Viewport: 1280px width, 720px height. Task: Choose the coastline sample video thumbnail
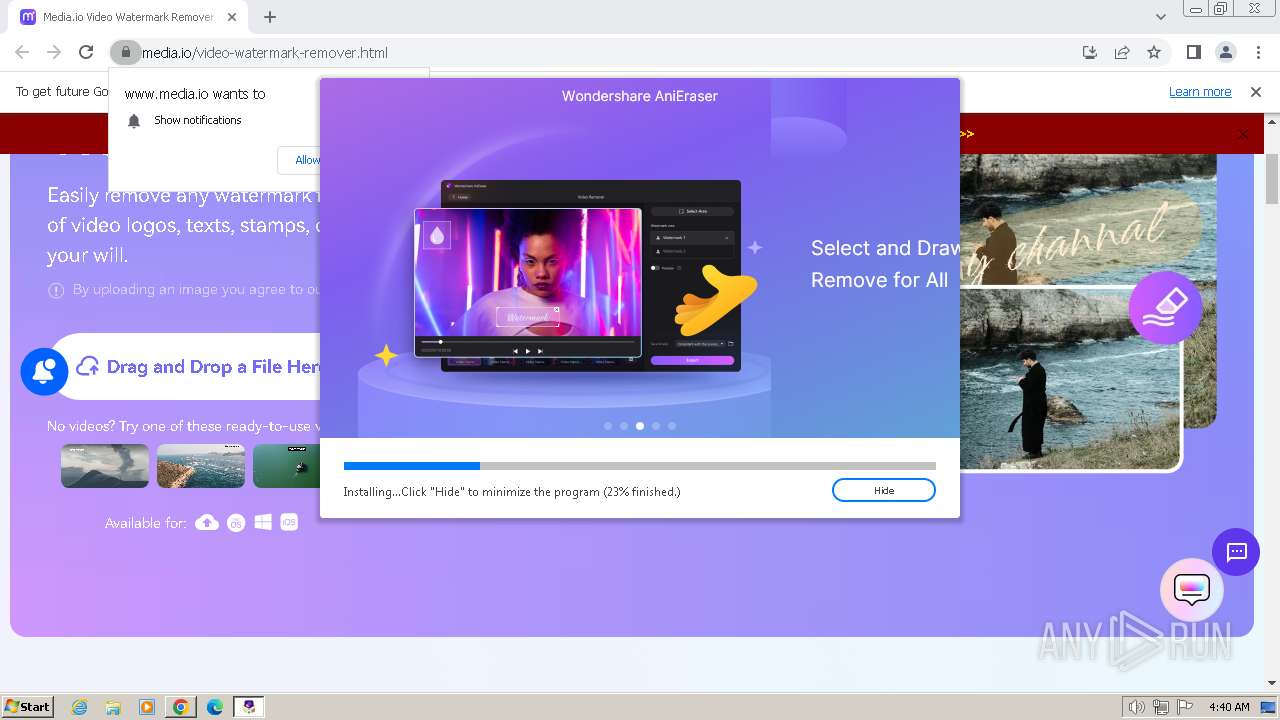(x=201, y=466)
